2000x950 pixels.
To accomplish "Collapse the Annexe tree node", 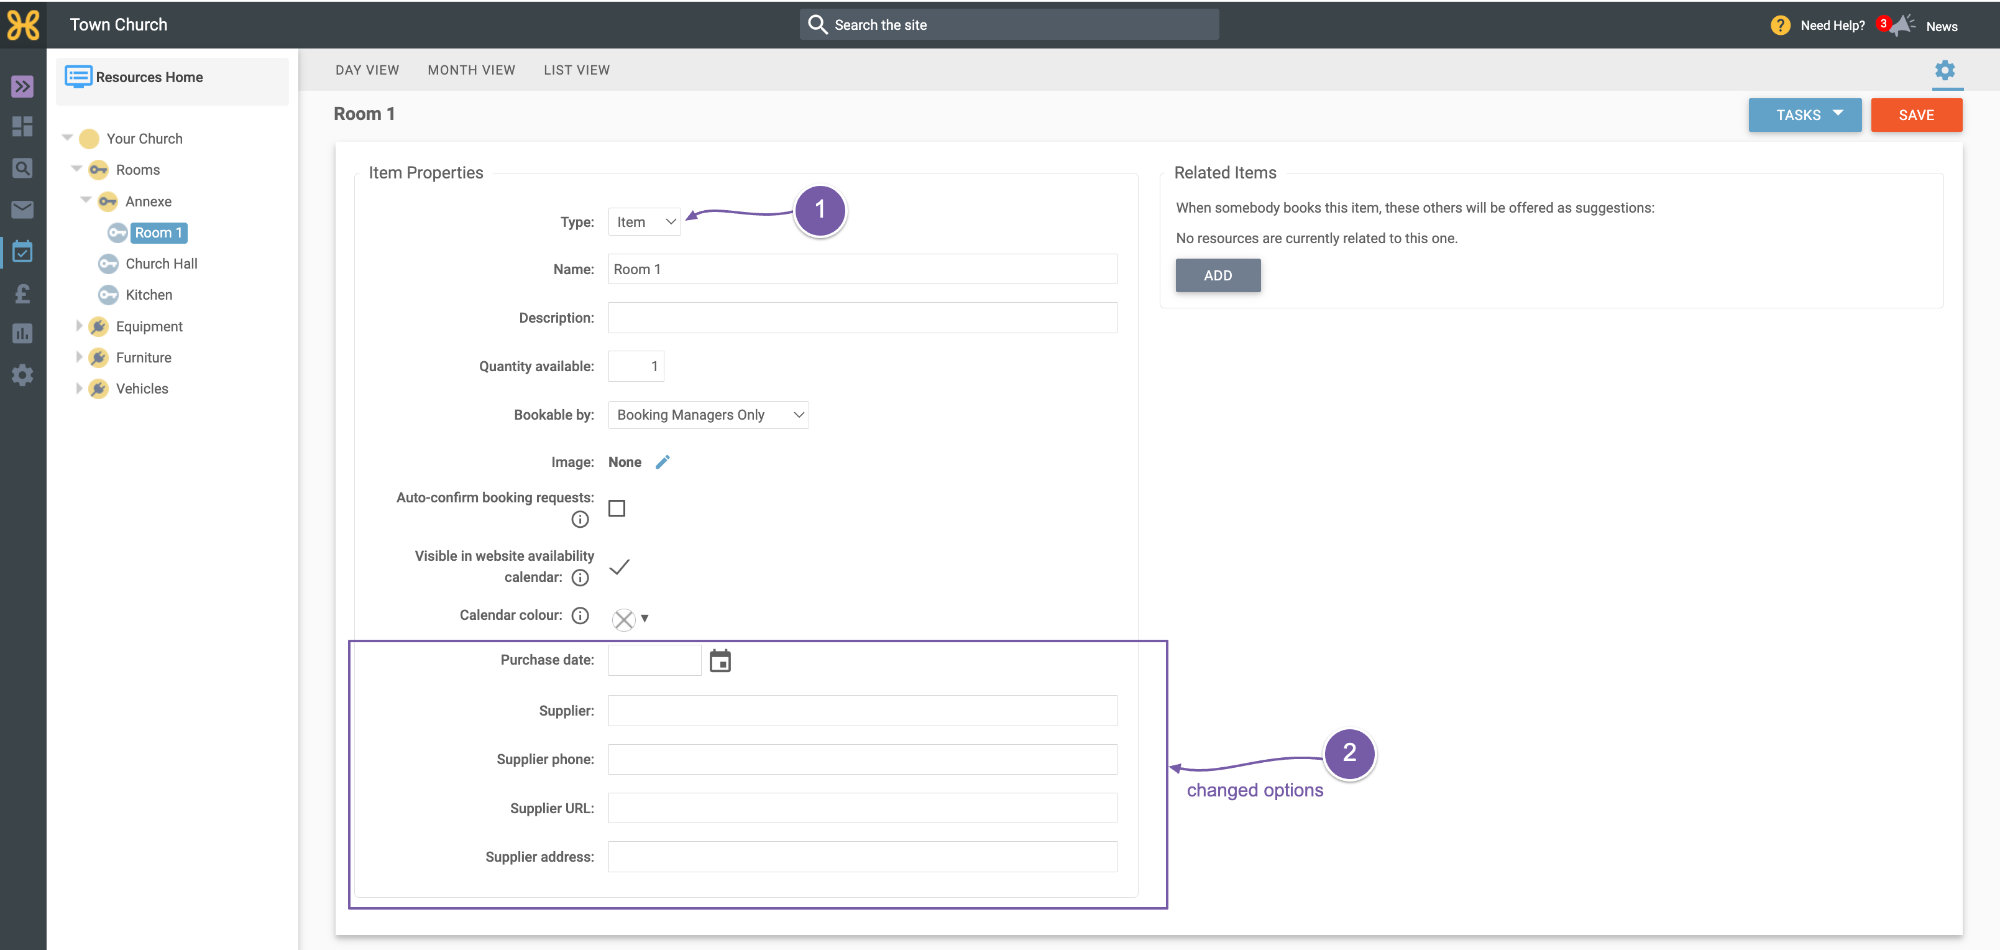I will [x=86, y=200].
